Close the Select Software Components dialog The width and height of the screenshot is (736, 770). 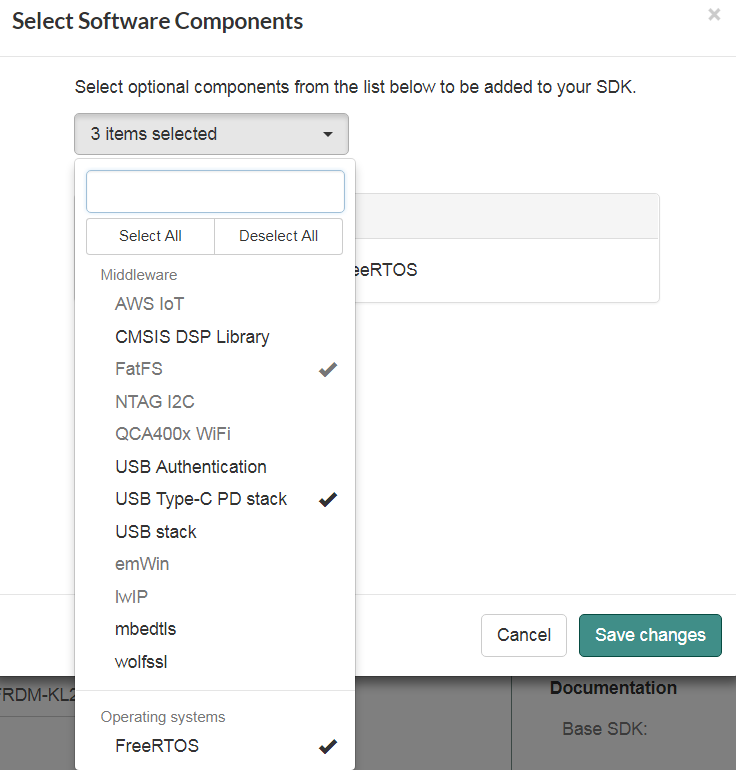tap(713, 15)
